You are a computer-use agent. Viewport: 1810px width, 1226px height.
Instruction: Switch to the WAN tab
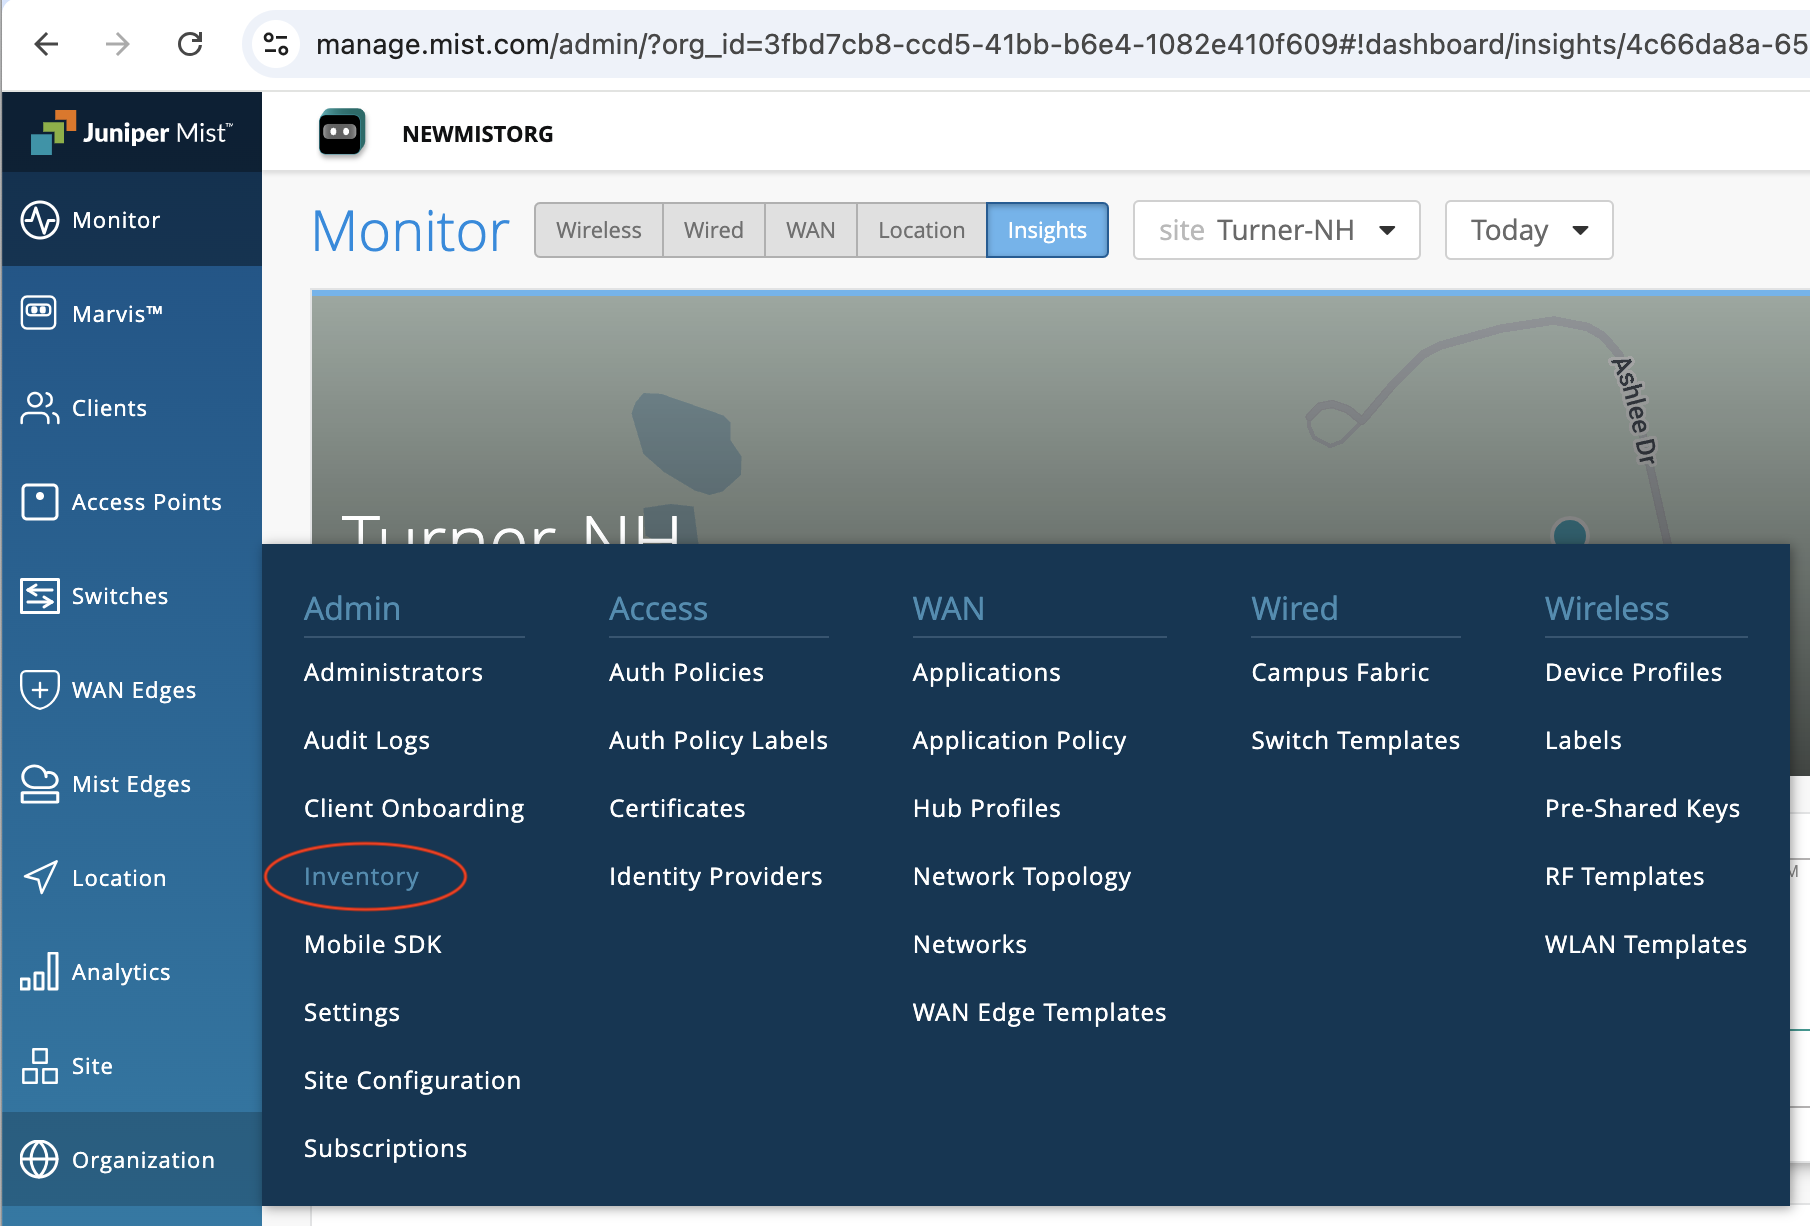(811, 230)
